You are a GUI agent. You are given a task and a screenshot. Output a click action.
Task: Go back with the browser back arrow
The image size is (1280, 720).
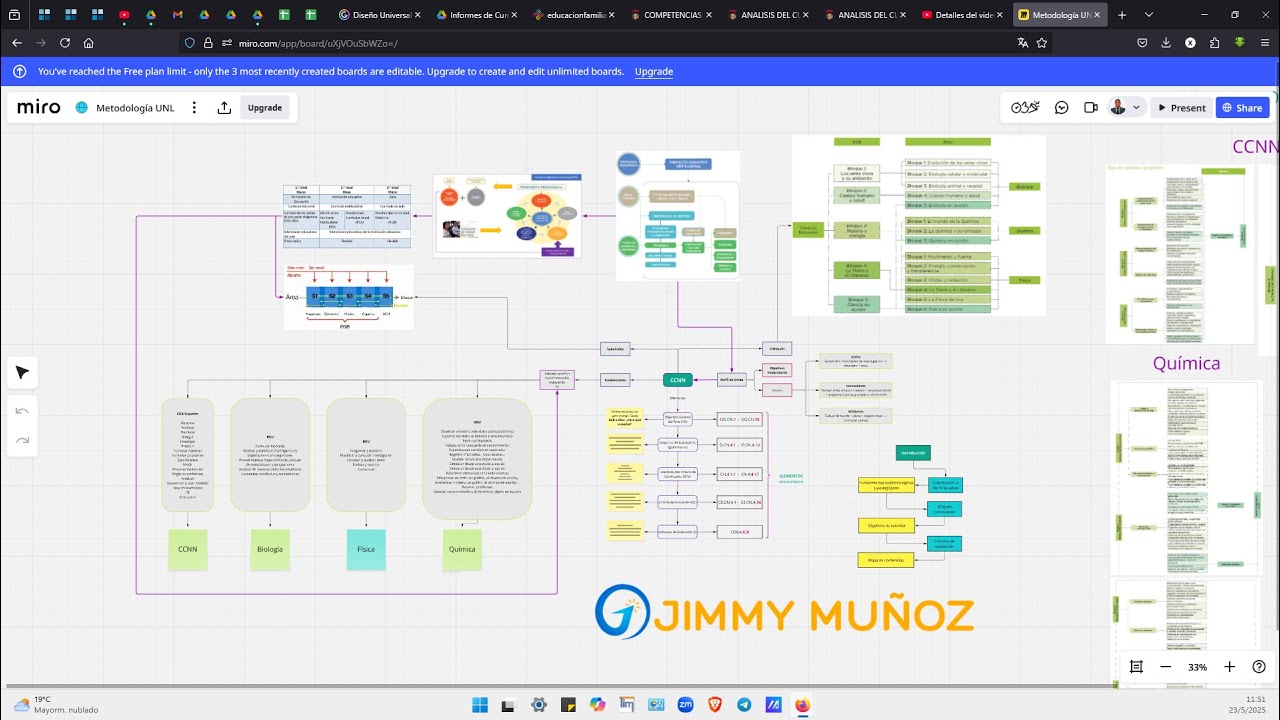(x=16, y=43)
